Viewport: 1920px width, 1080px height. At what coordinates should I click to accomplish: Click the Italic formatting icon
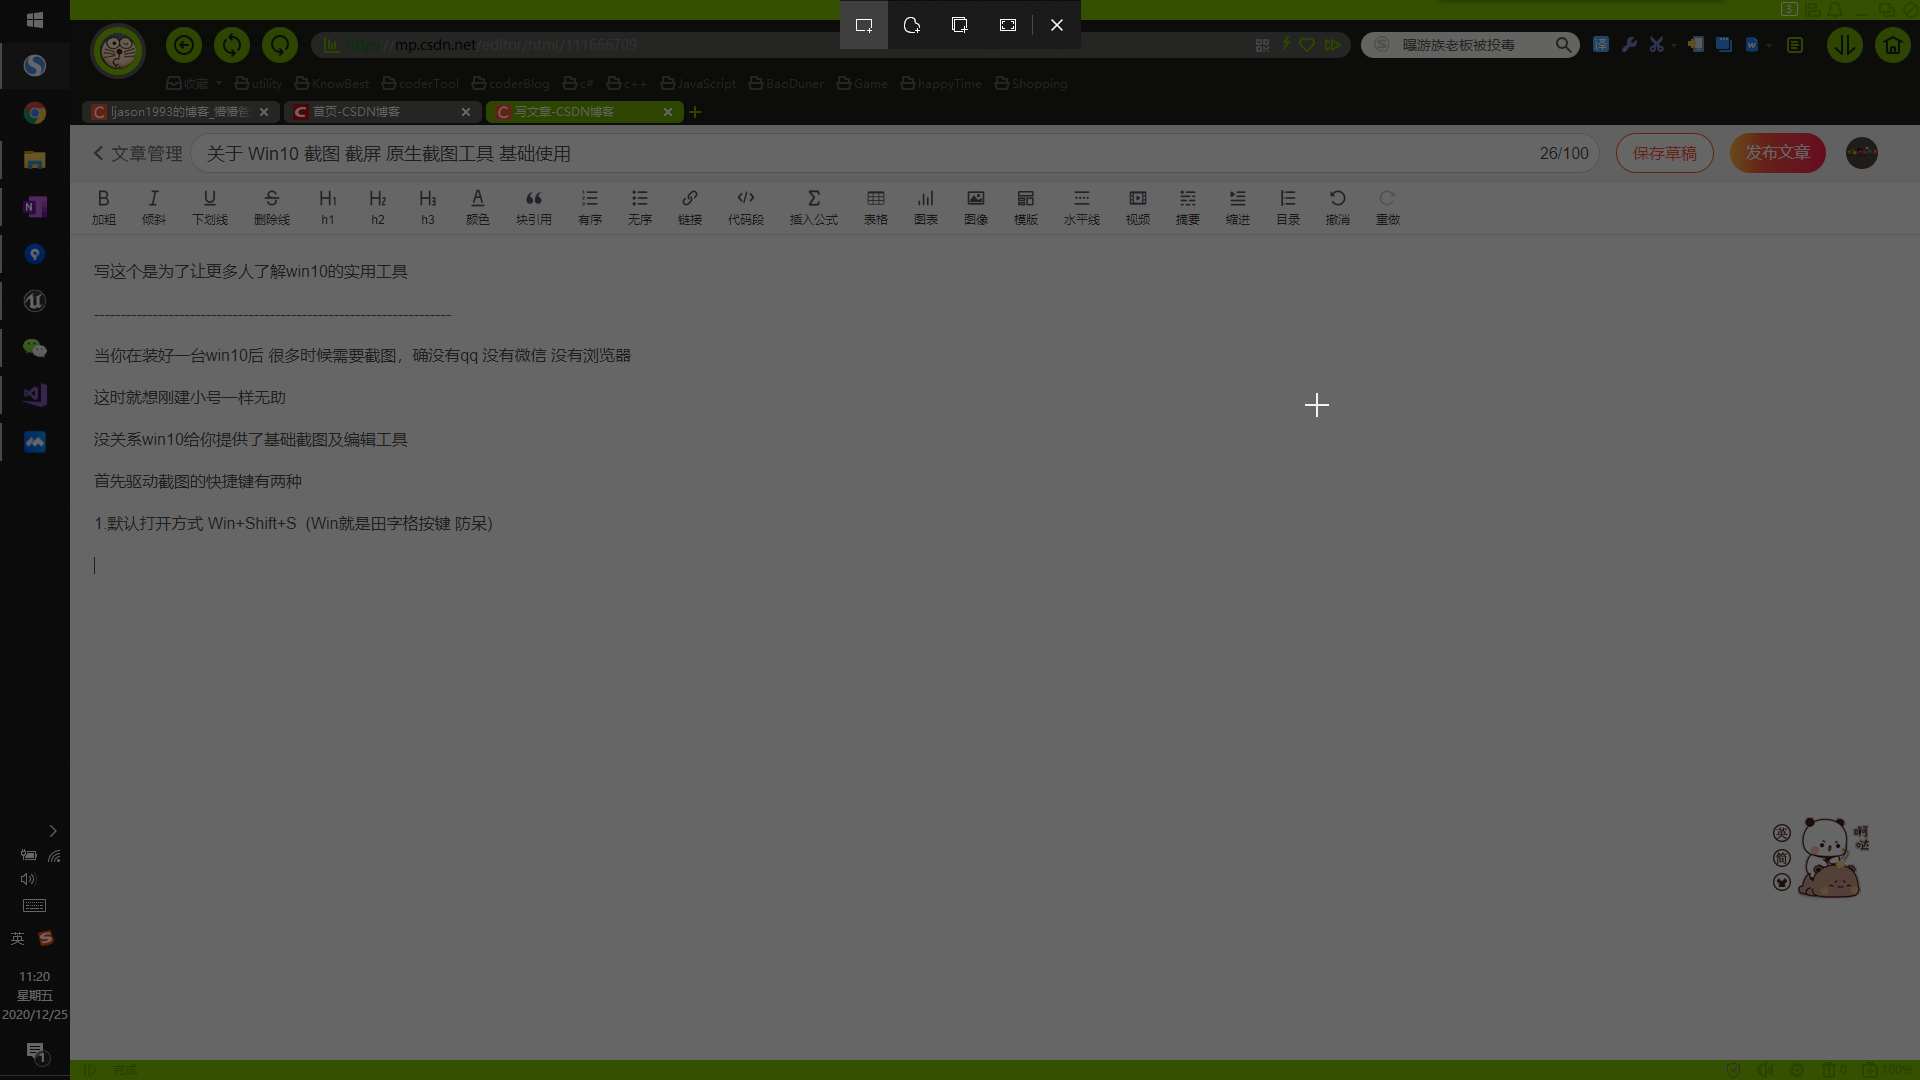click(x=153, y=198)
